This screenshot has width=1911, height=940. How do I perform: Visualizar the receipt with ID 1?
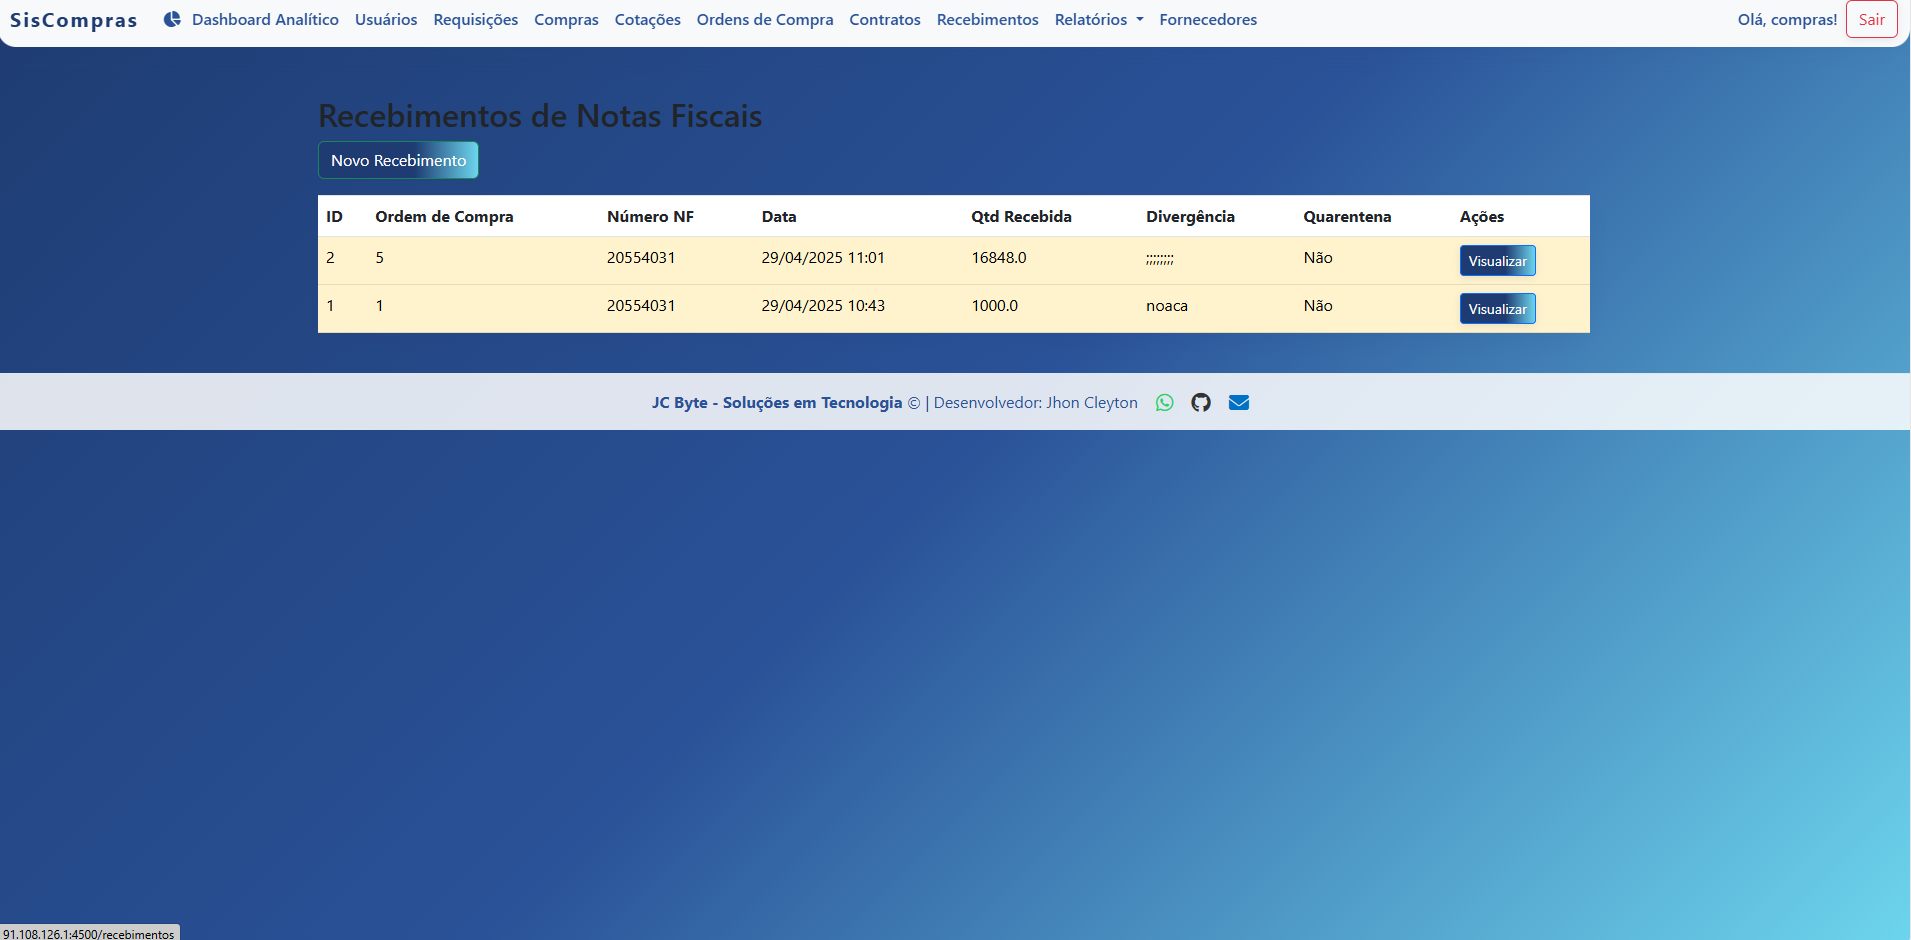1497,309
